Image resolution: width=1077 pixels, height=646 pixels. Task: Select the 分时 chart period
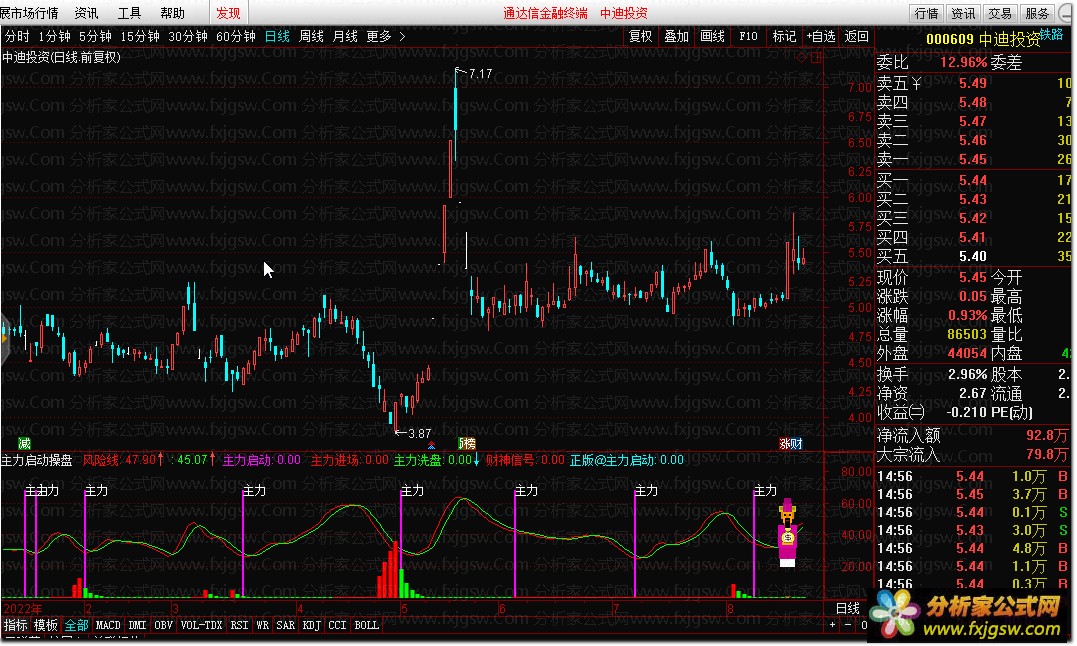[17, 36]
